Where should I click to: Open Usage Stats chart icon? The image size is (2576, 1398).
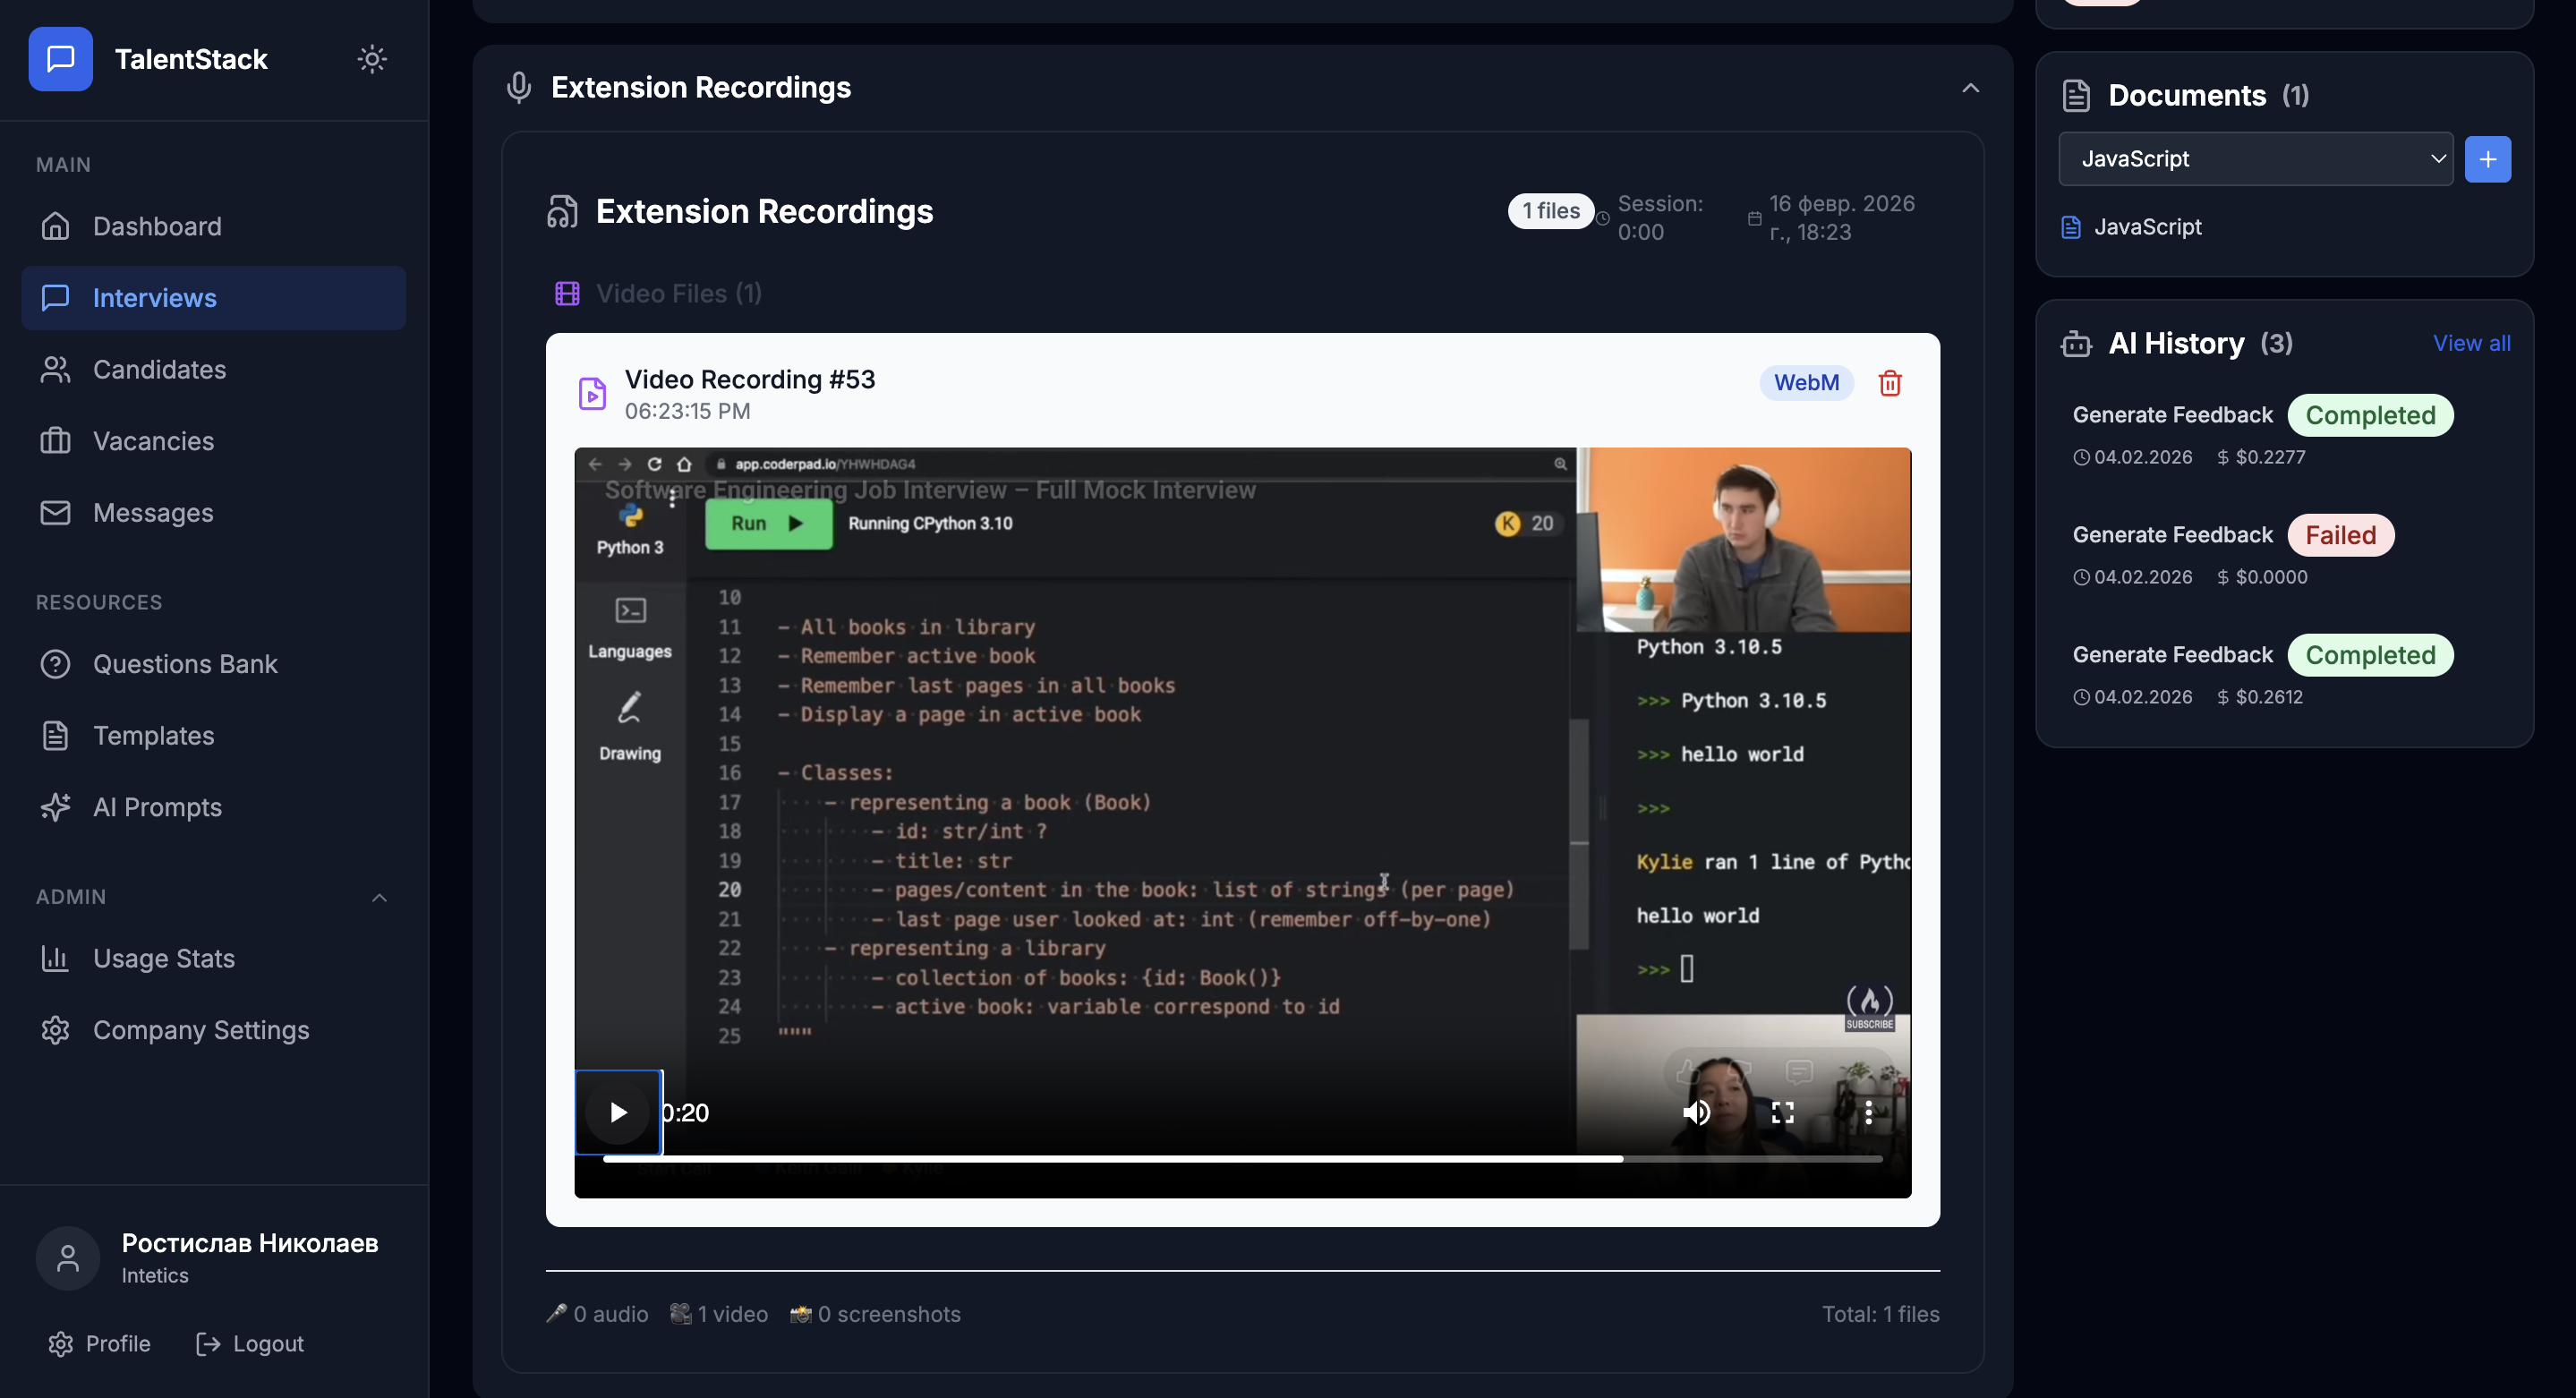pyautogui.click(x=56, y=958)
